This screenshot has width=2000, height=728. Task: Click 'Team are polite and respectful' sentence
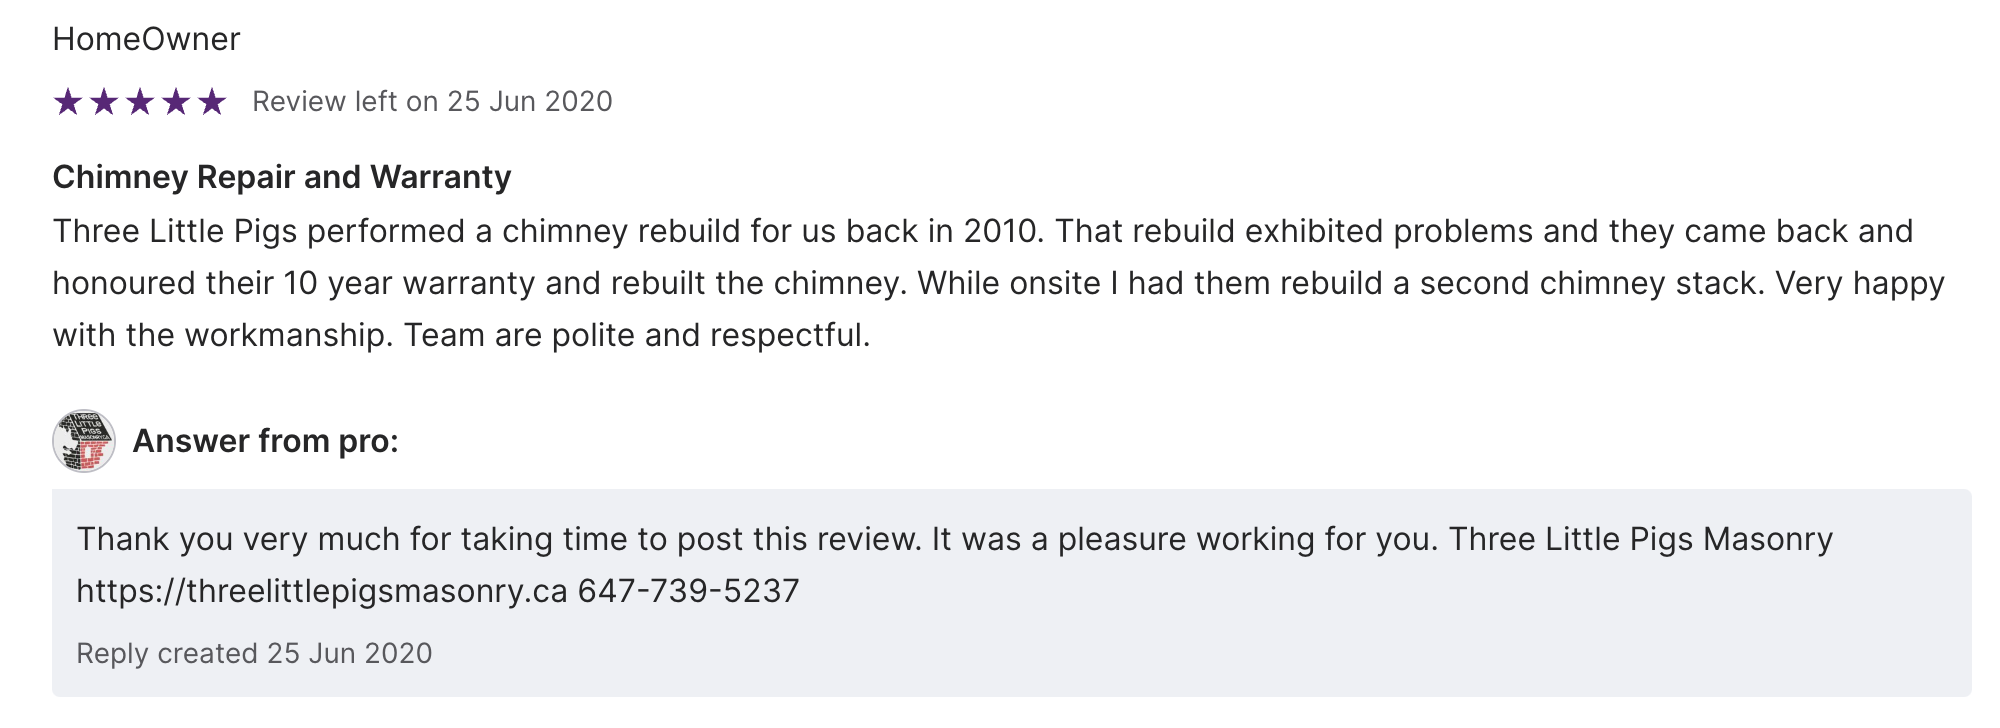636,335
